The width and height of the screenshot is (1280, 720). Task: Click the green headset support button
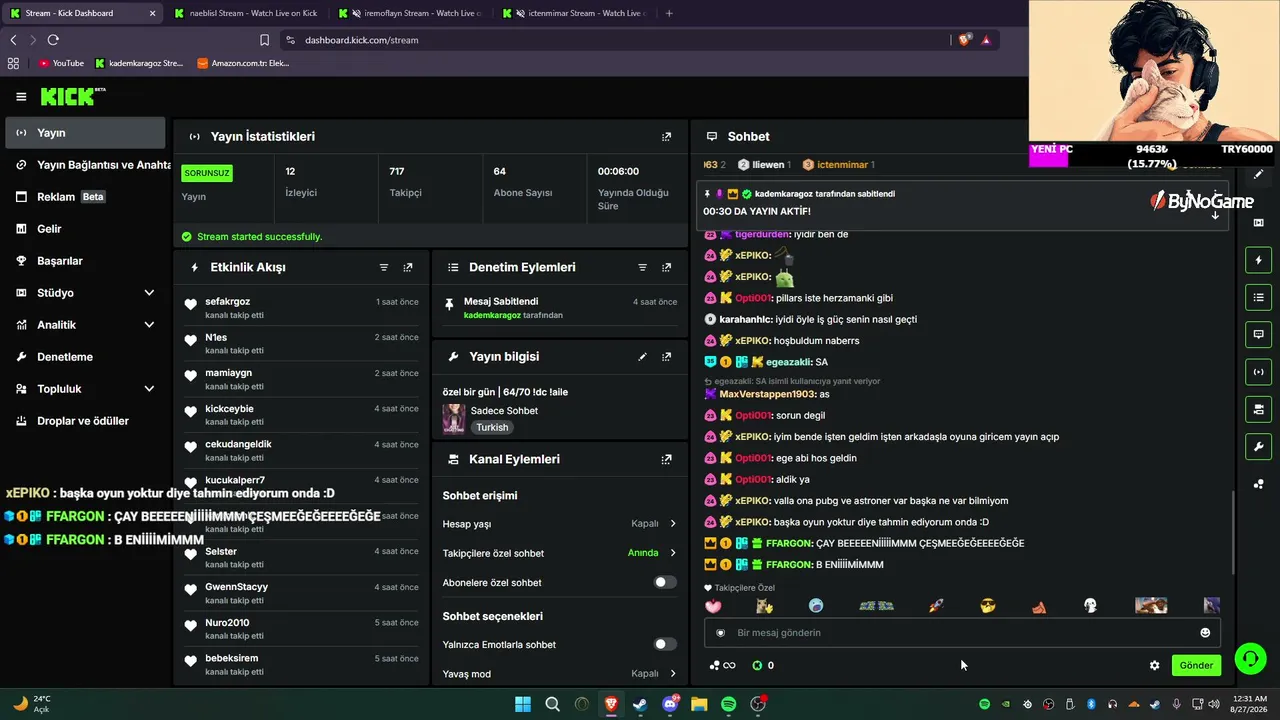tap(1250, 659)
